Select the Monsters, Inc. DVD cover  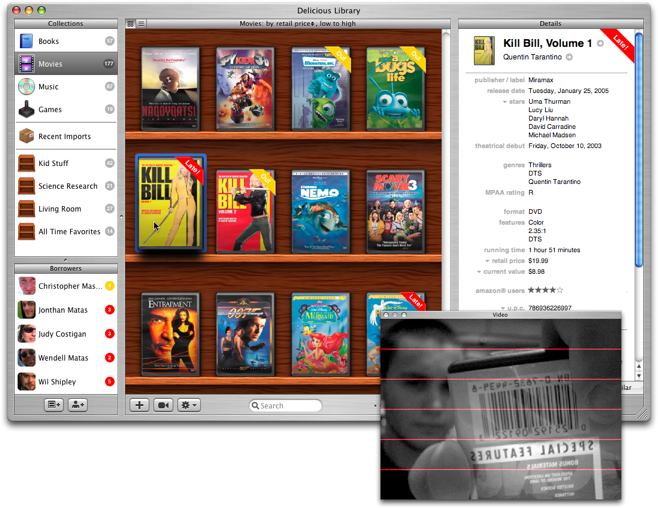point(321,89)
